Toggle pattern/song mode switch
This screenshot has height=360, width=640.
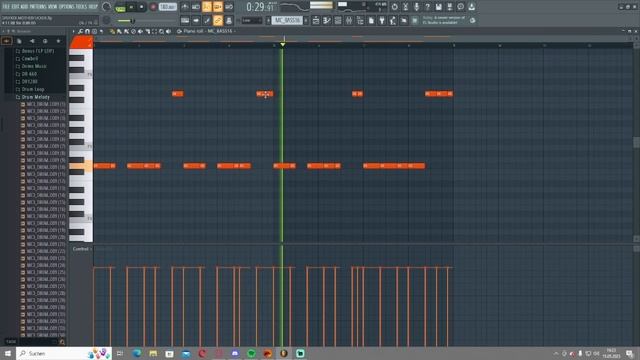coord(120,7)
